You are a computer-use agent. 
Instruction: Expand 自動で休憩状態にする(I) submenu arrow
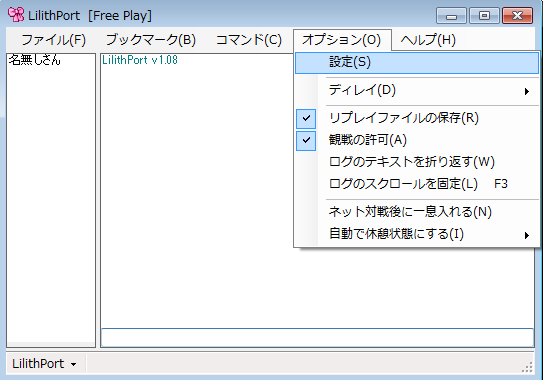pos(527,235)
